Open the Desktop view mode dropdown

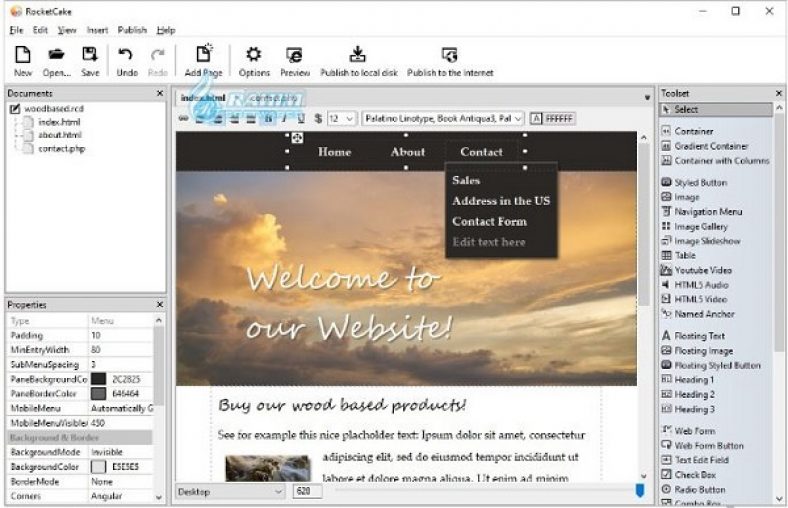tap(230, 492)
